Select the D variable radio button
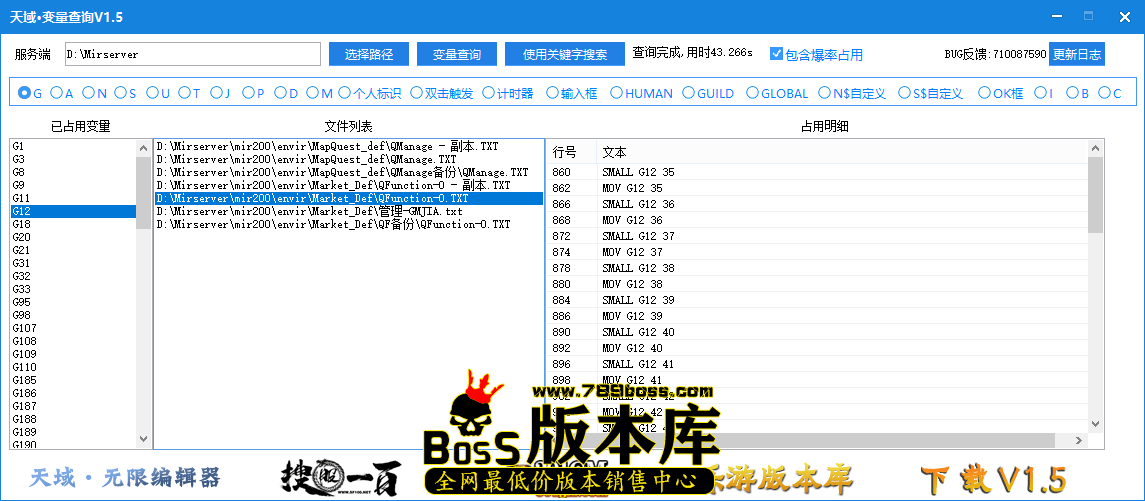The height and width of the screenshot is (501, 1145). (x=286, y=93)
